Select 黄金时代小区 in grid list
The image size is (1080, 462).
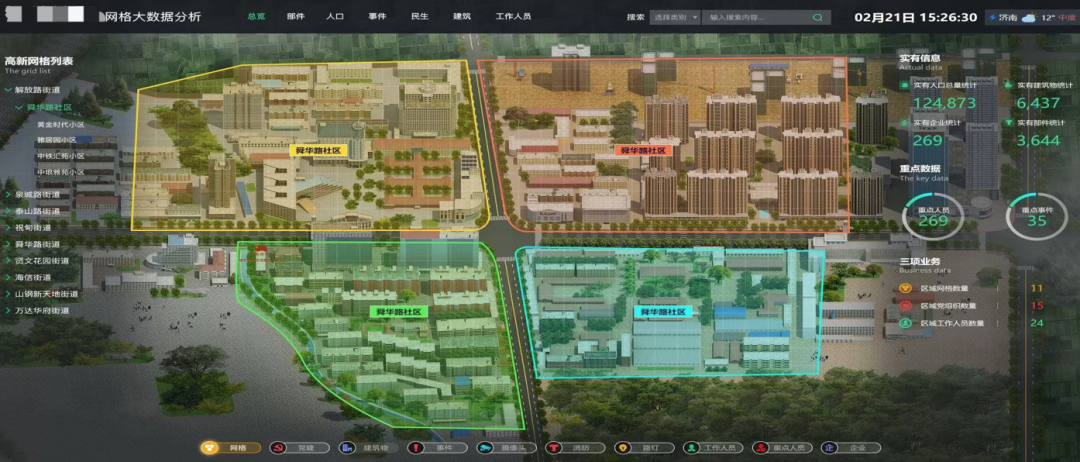pyautogui.click(x=61, y=125)
